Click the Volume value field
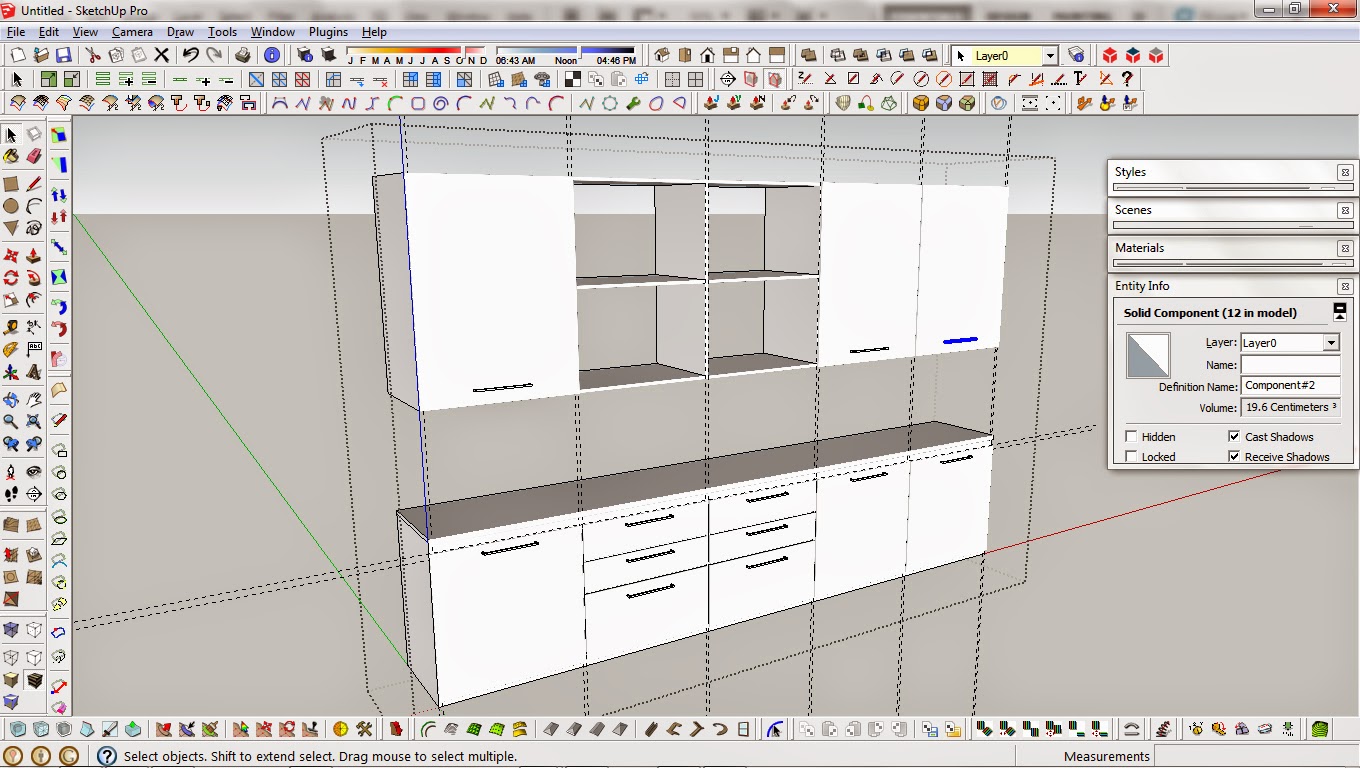 pyautogui.click(x=1290, y=407)
